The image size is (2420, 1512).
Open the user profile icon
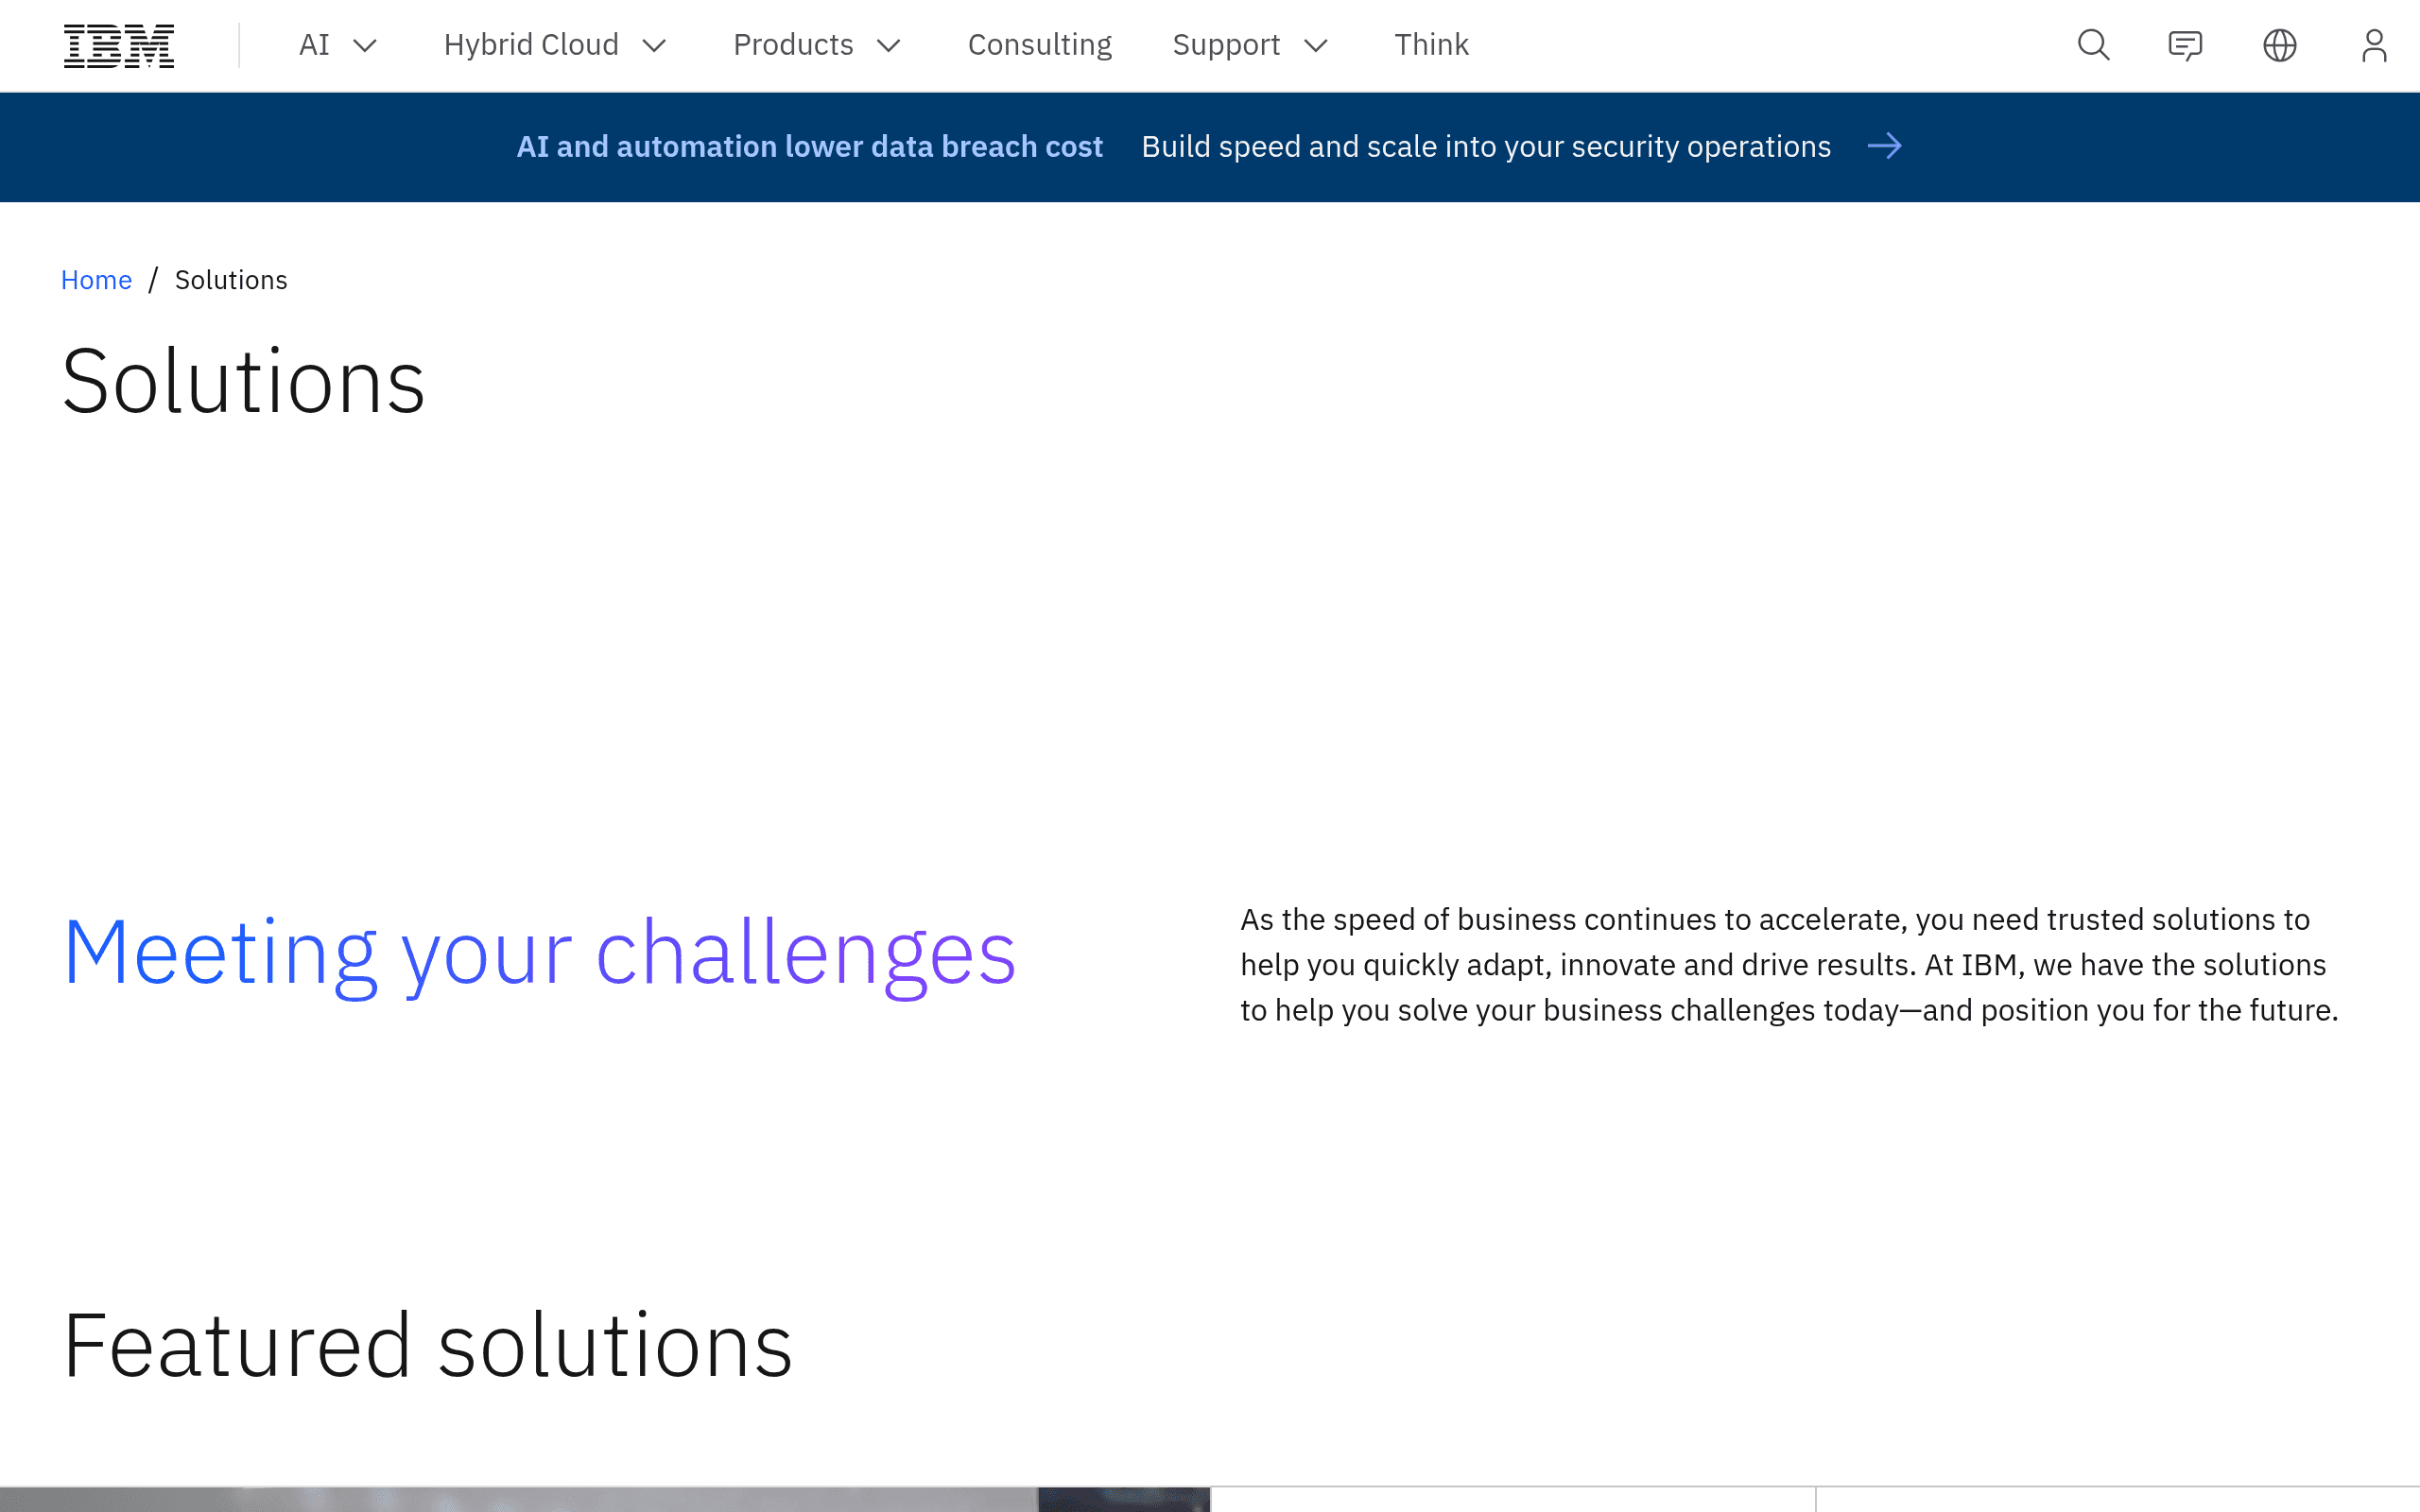tap(2374, 45)
